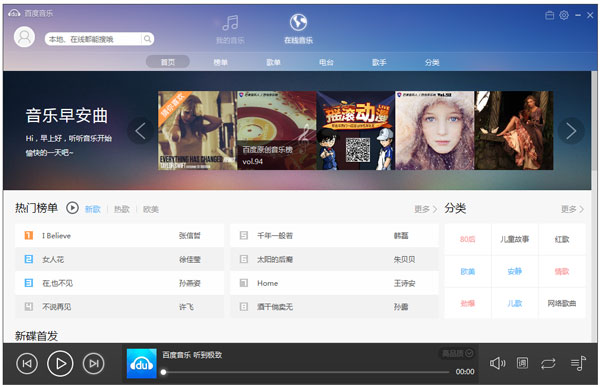Image resolution: width=600 pixels, height=387 pixels.
Task: Open the 在线音乐 globe icon
Action: point(298,22)
